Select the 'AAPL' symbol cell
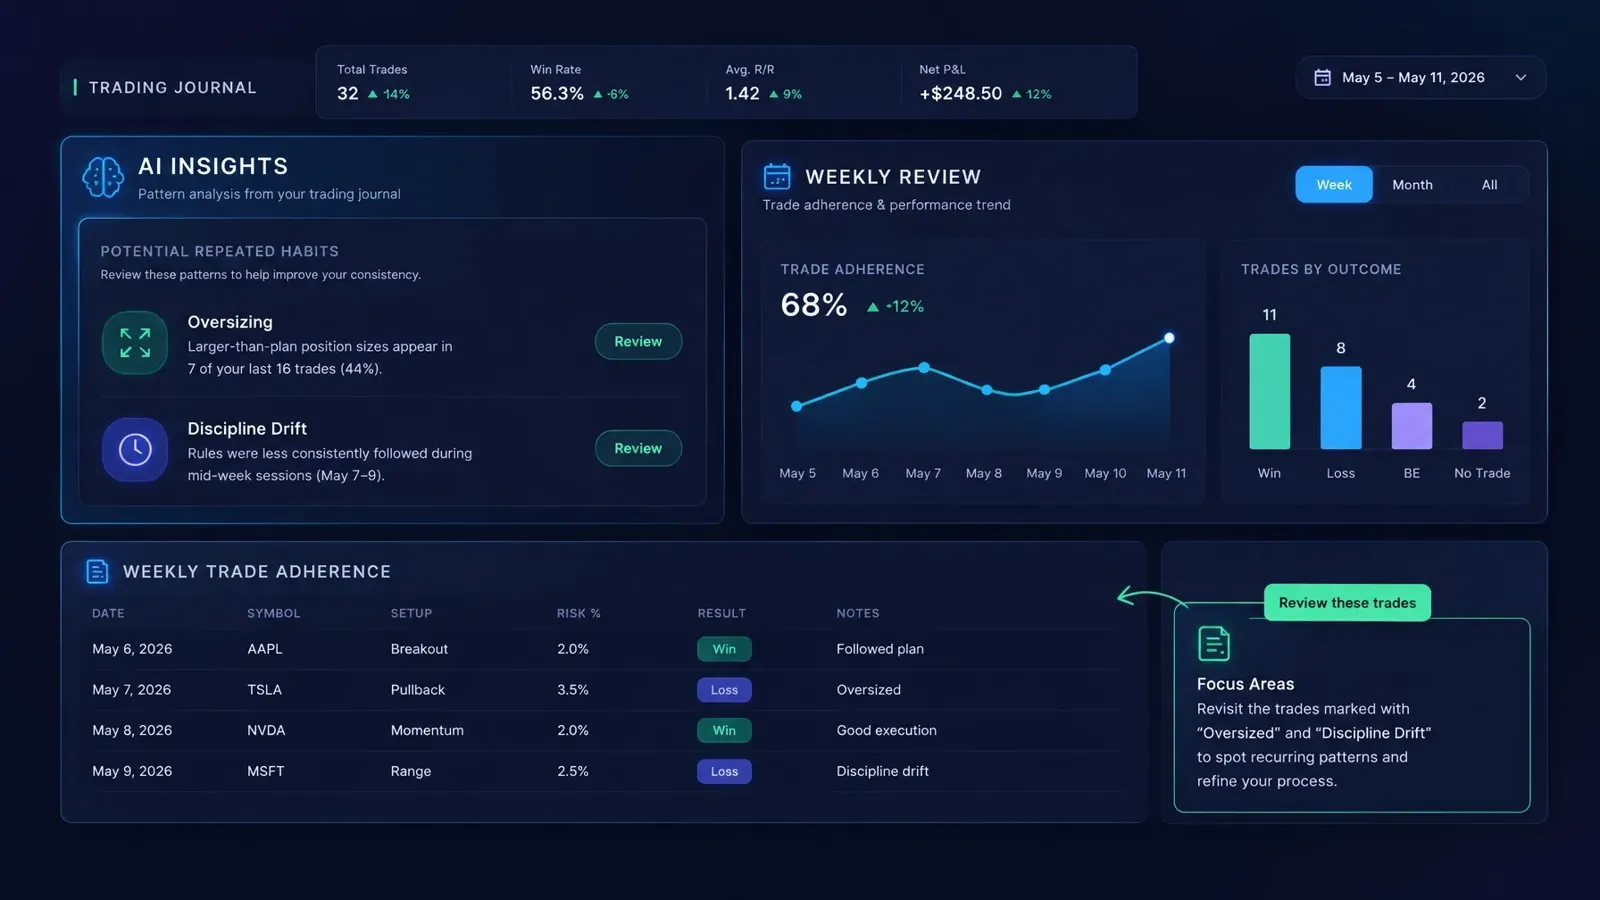The width and height of the screenshot is (1600, 900). [265, 649]
